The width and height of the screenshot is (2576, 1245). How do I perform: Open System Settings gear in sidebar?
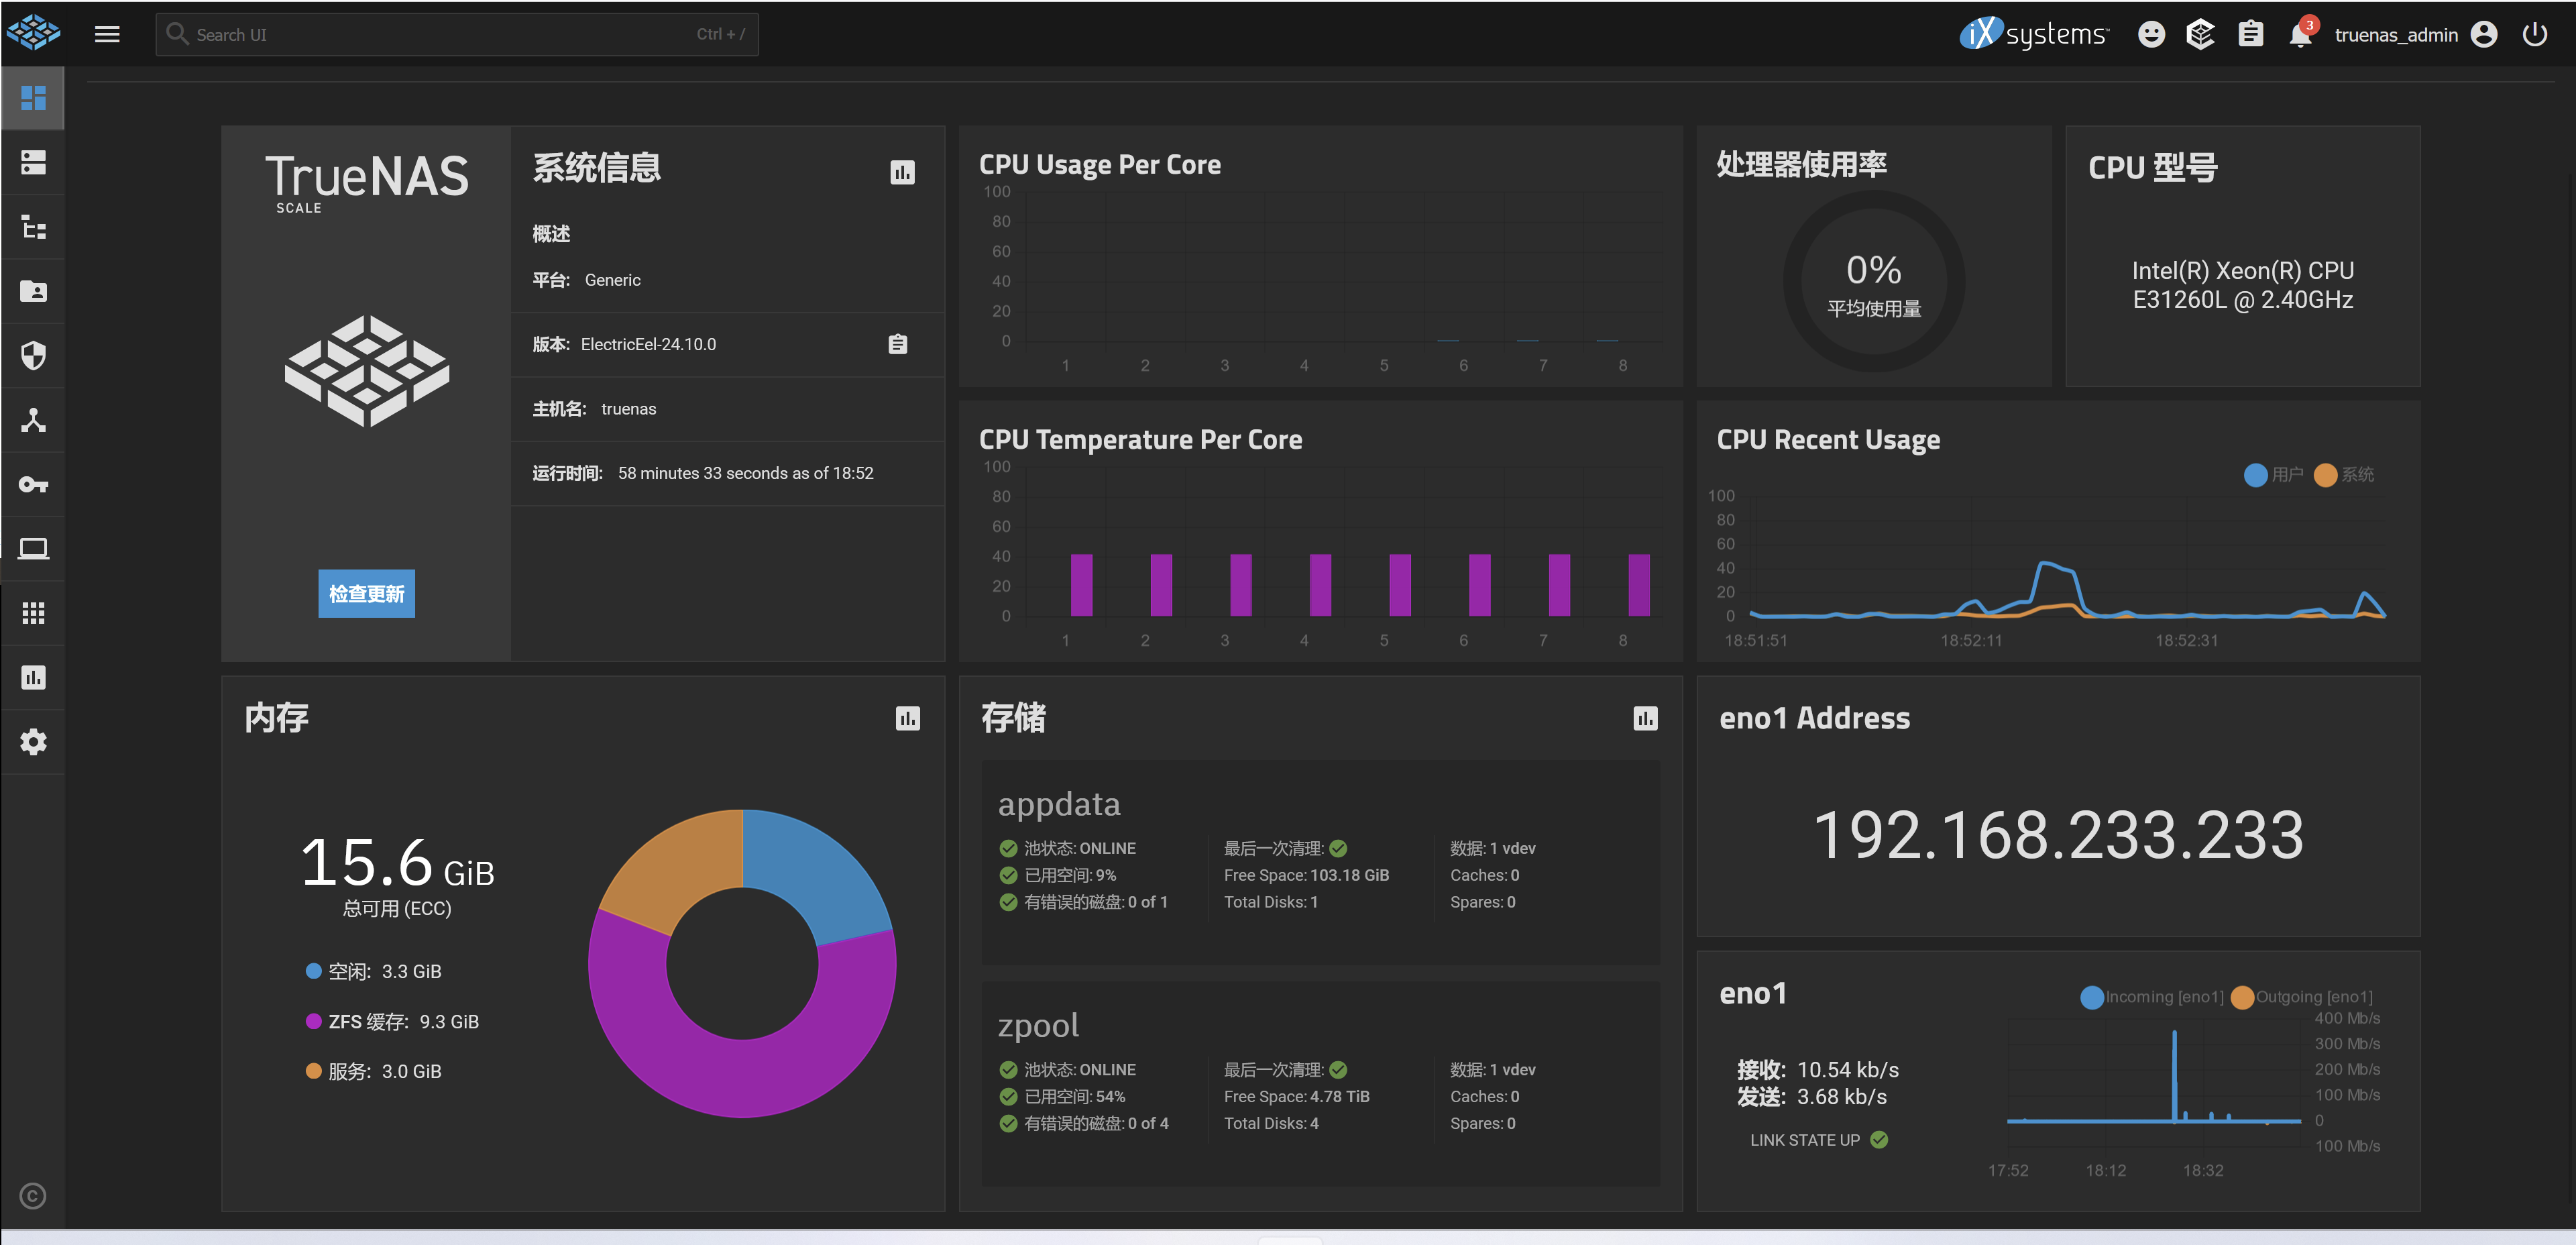coord(33,742)
